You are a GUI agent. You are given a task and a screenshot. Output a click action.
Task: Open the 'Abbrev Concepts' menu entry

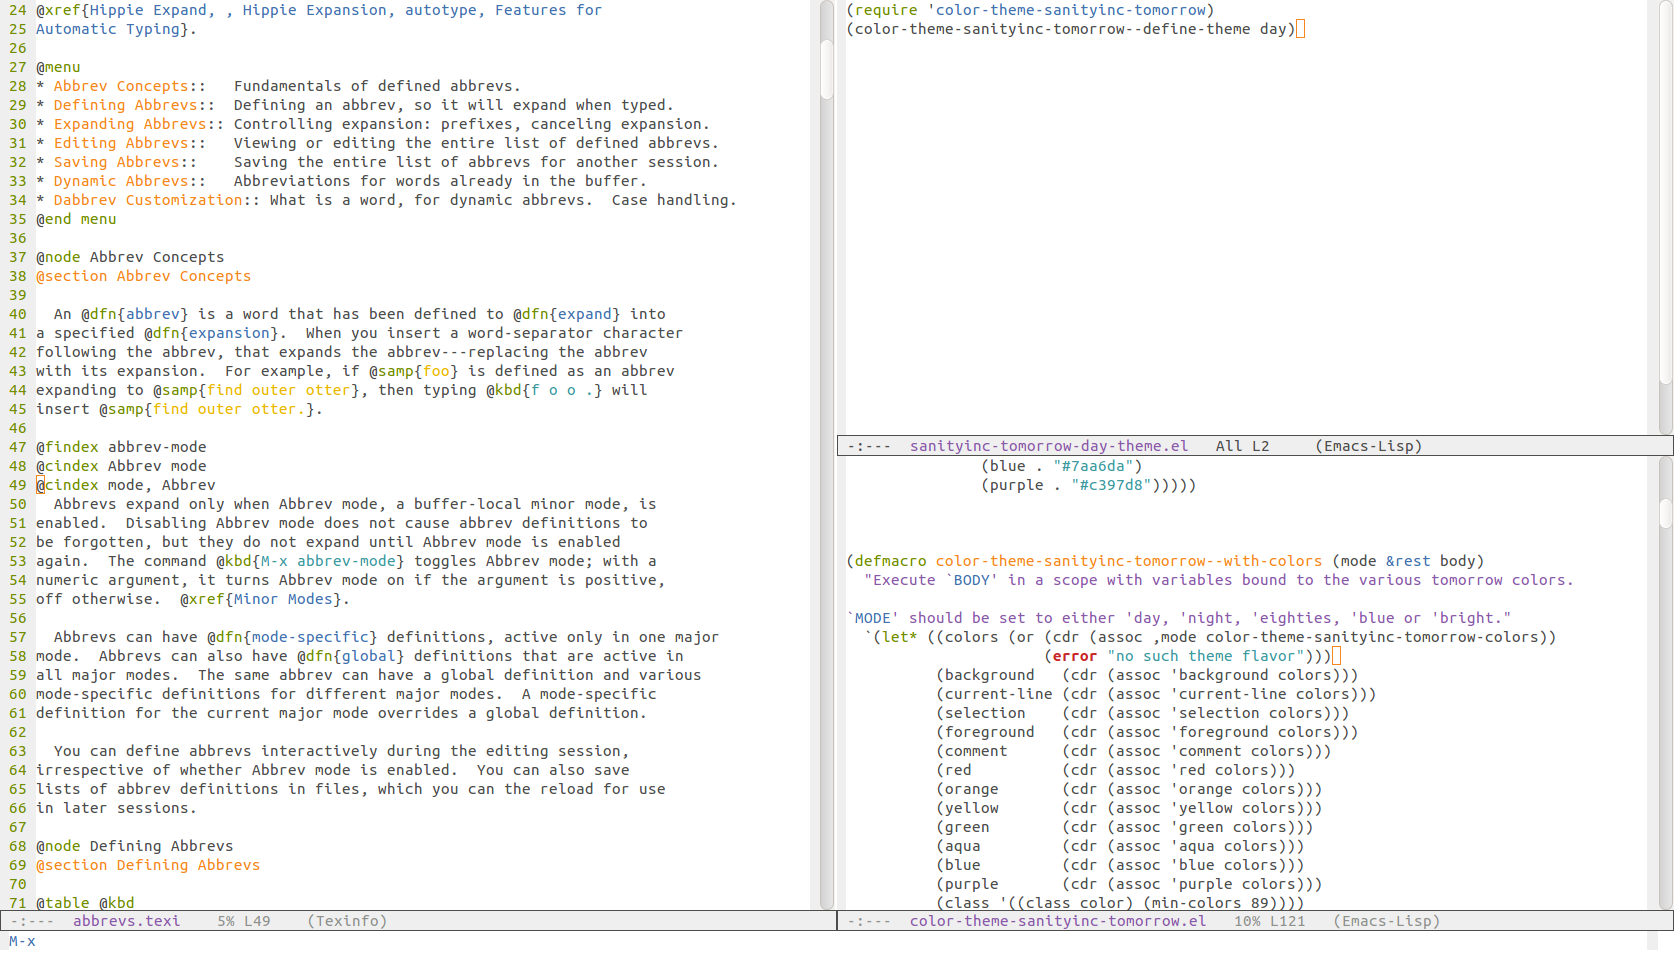[x=121, y=86]
